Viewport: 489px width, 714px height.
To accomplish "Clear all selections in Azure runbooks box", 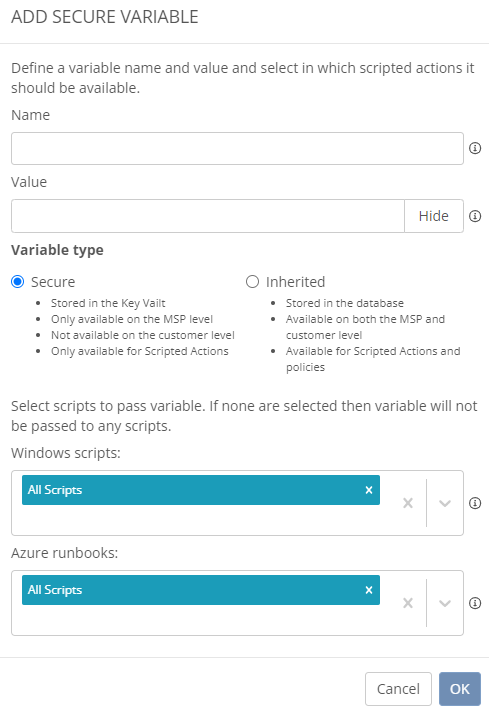I will pyautogui.click(x=408, y=603).
